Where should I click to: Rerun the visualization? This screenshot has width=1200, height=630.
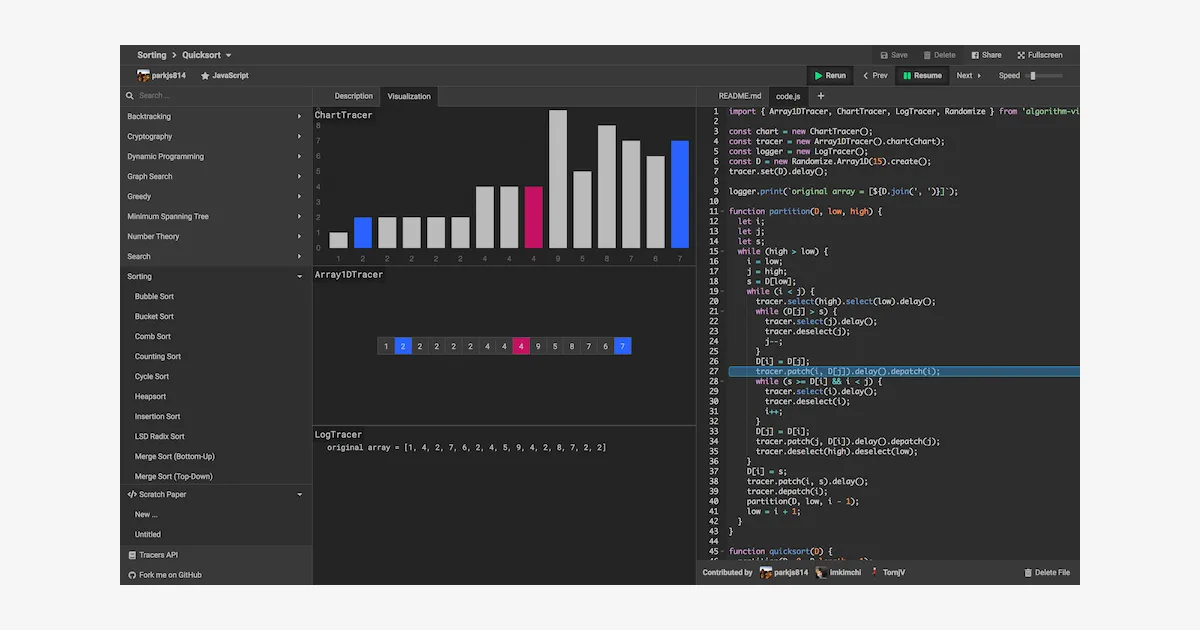pos(830,75)
